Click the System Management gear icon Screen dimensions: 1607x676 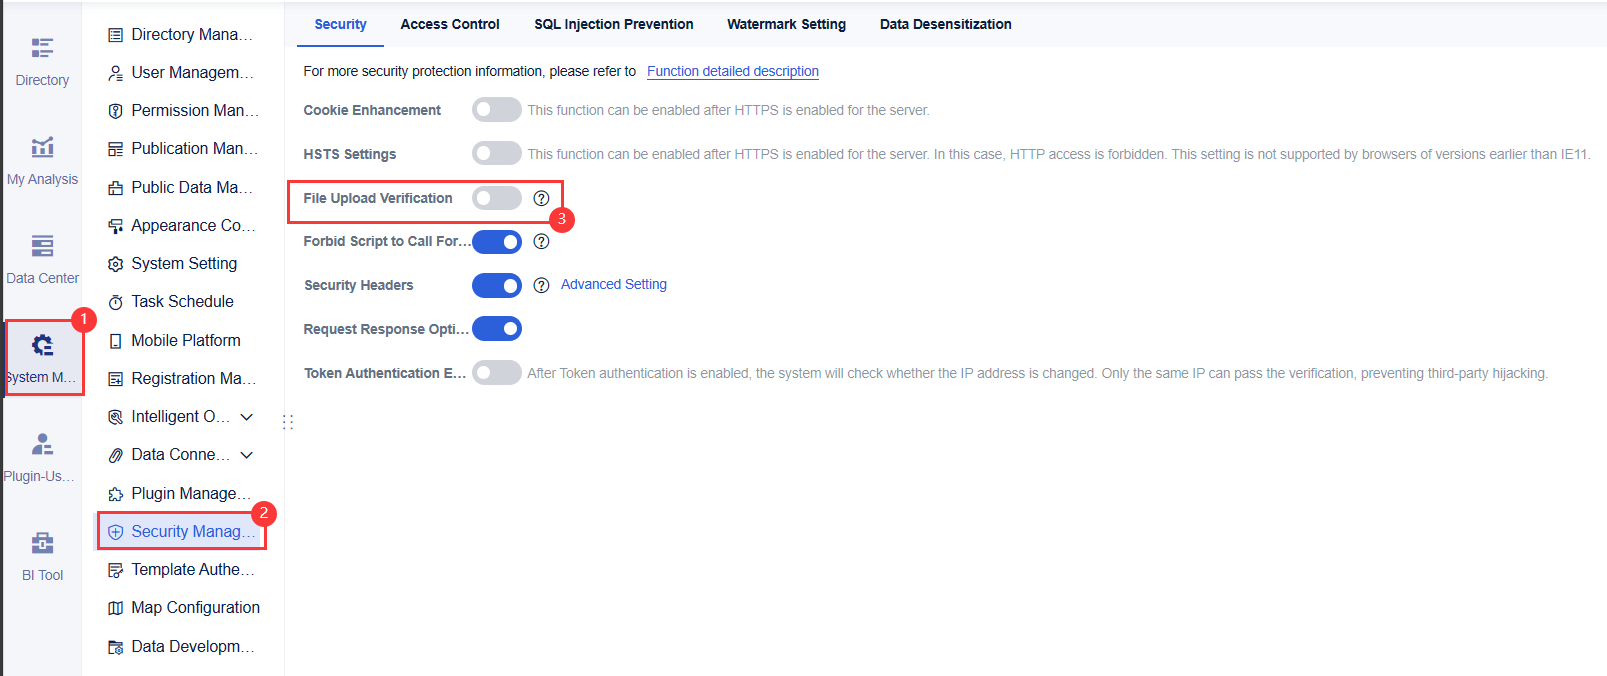[41, 344]
